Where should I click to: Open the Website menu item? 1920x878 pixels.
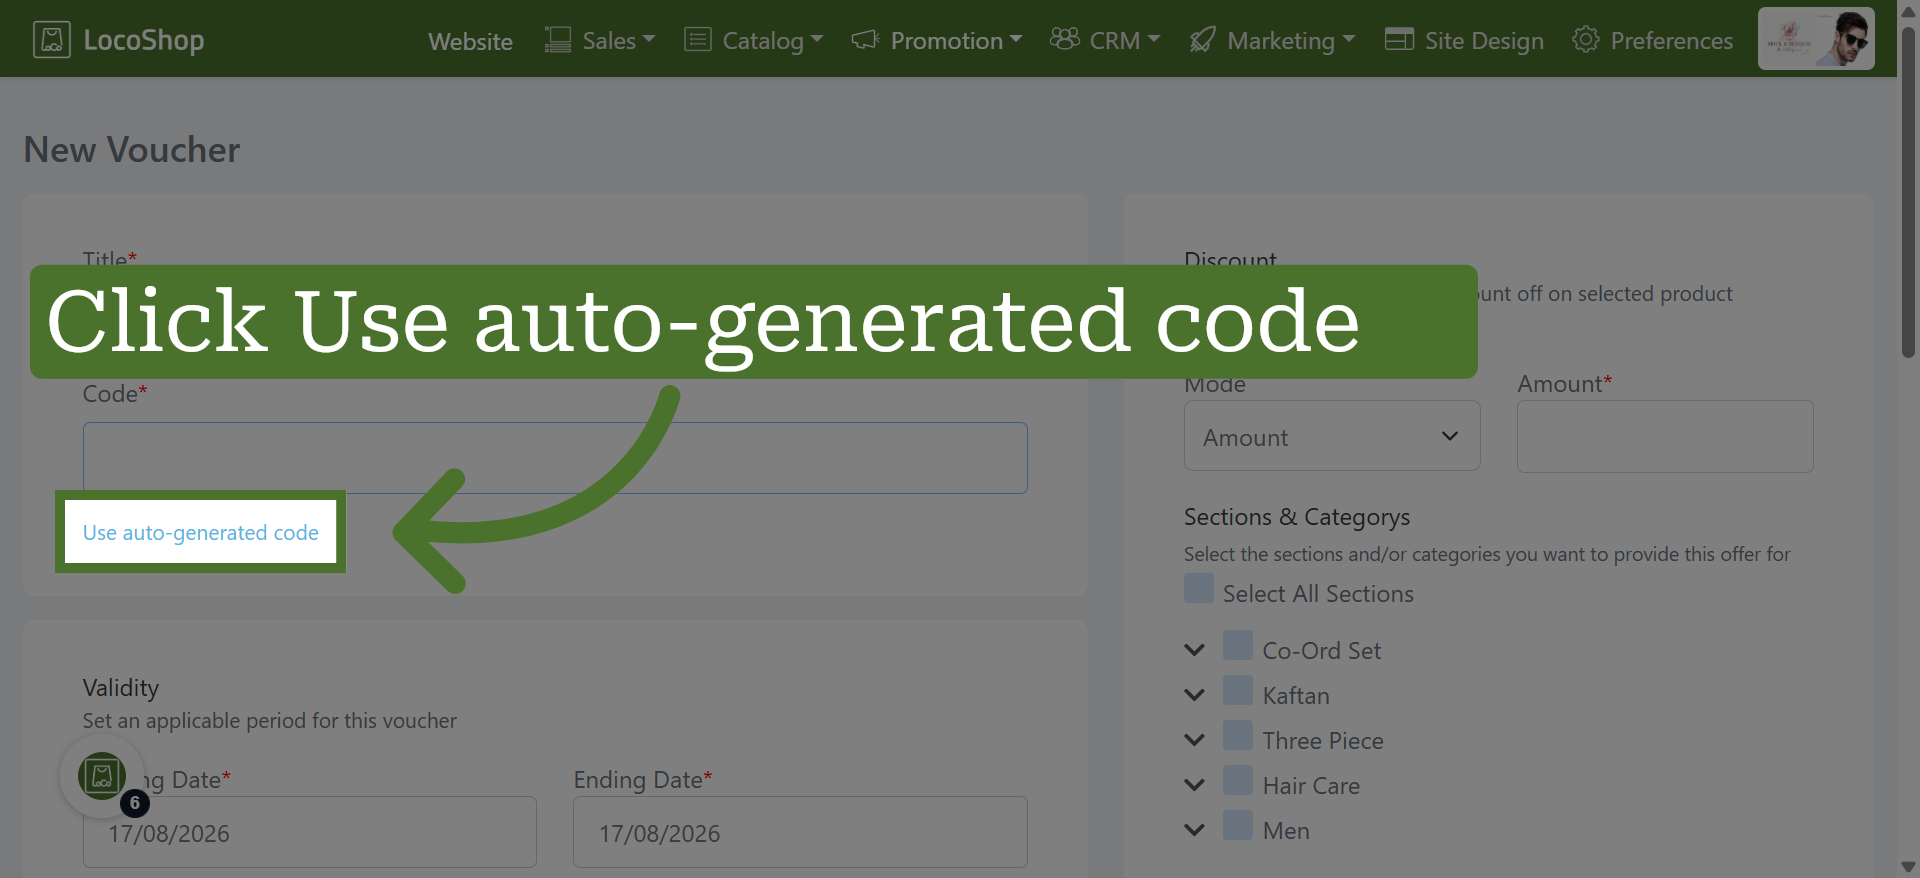coord(470,41)
